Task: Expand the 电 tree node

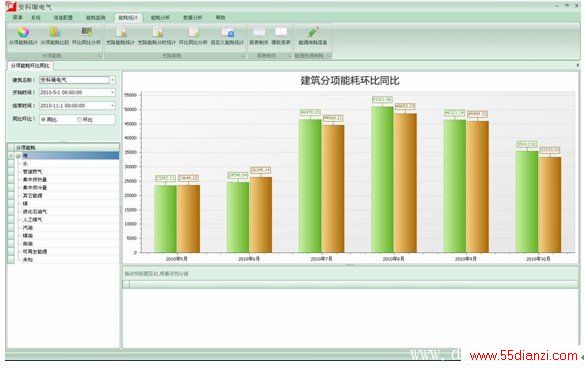Action: (x=18, y=156)
